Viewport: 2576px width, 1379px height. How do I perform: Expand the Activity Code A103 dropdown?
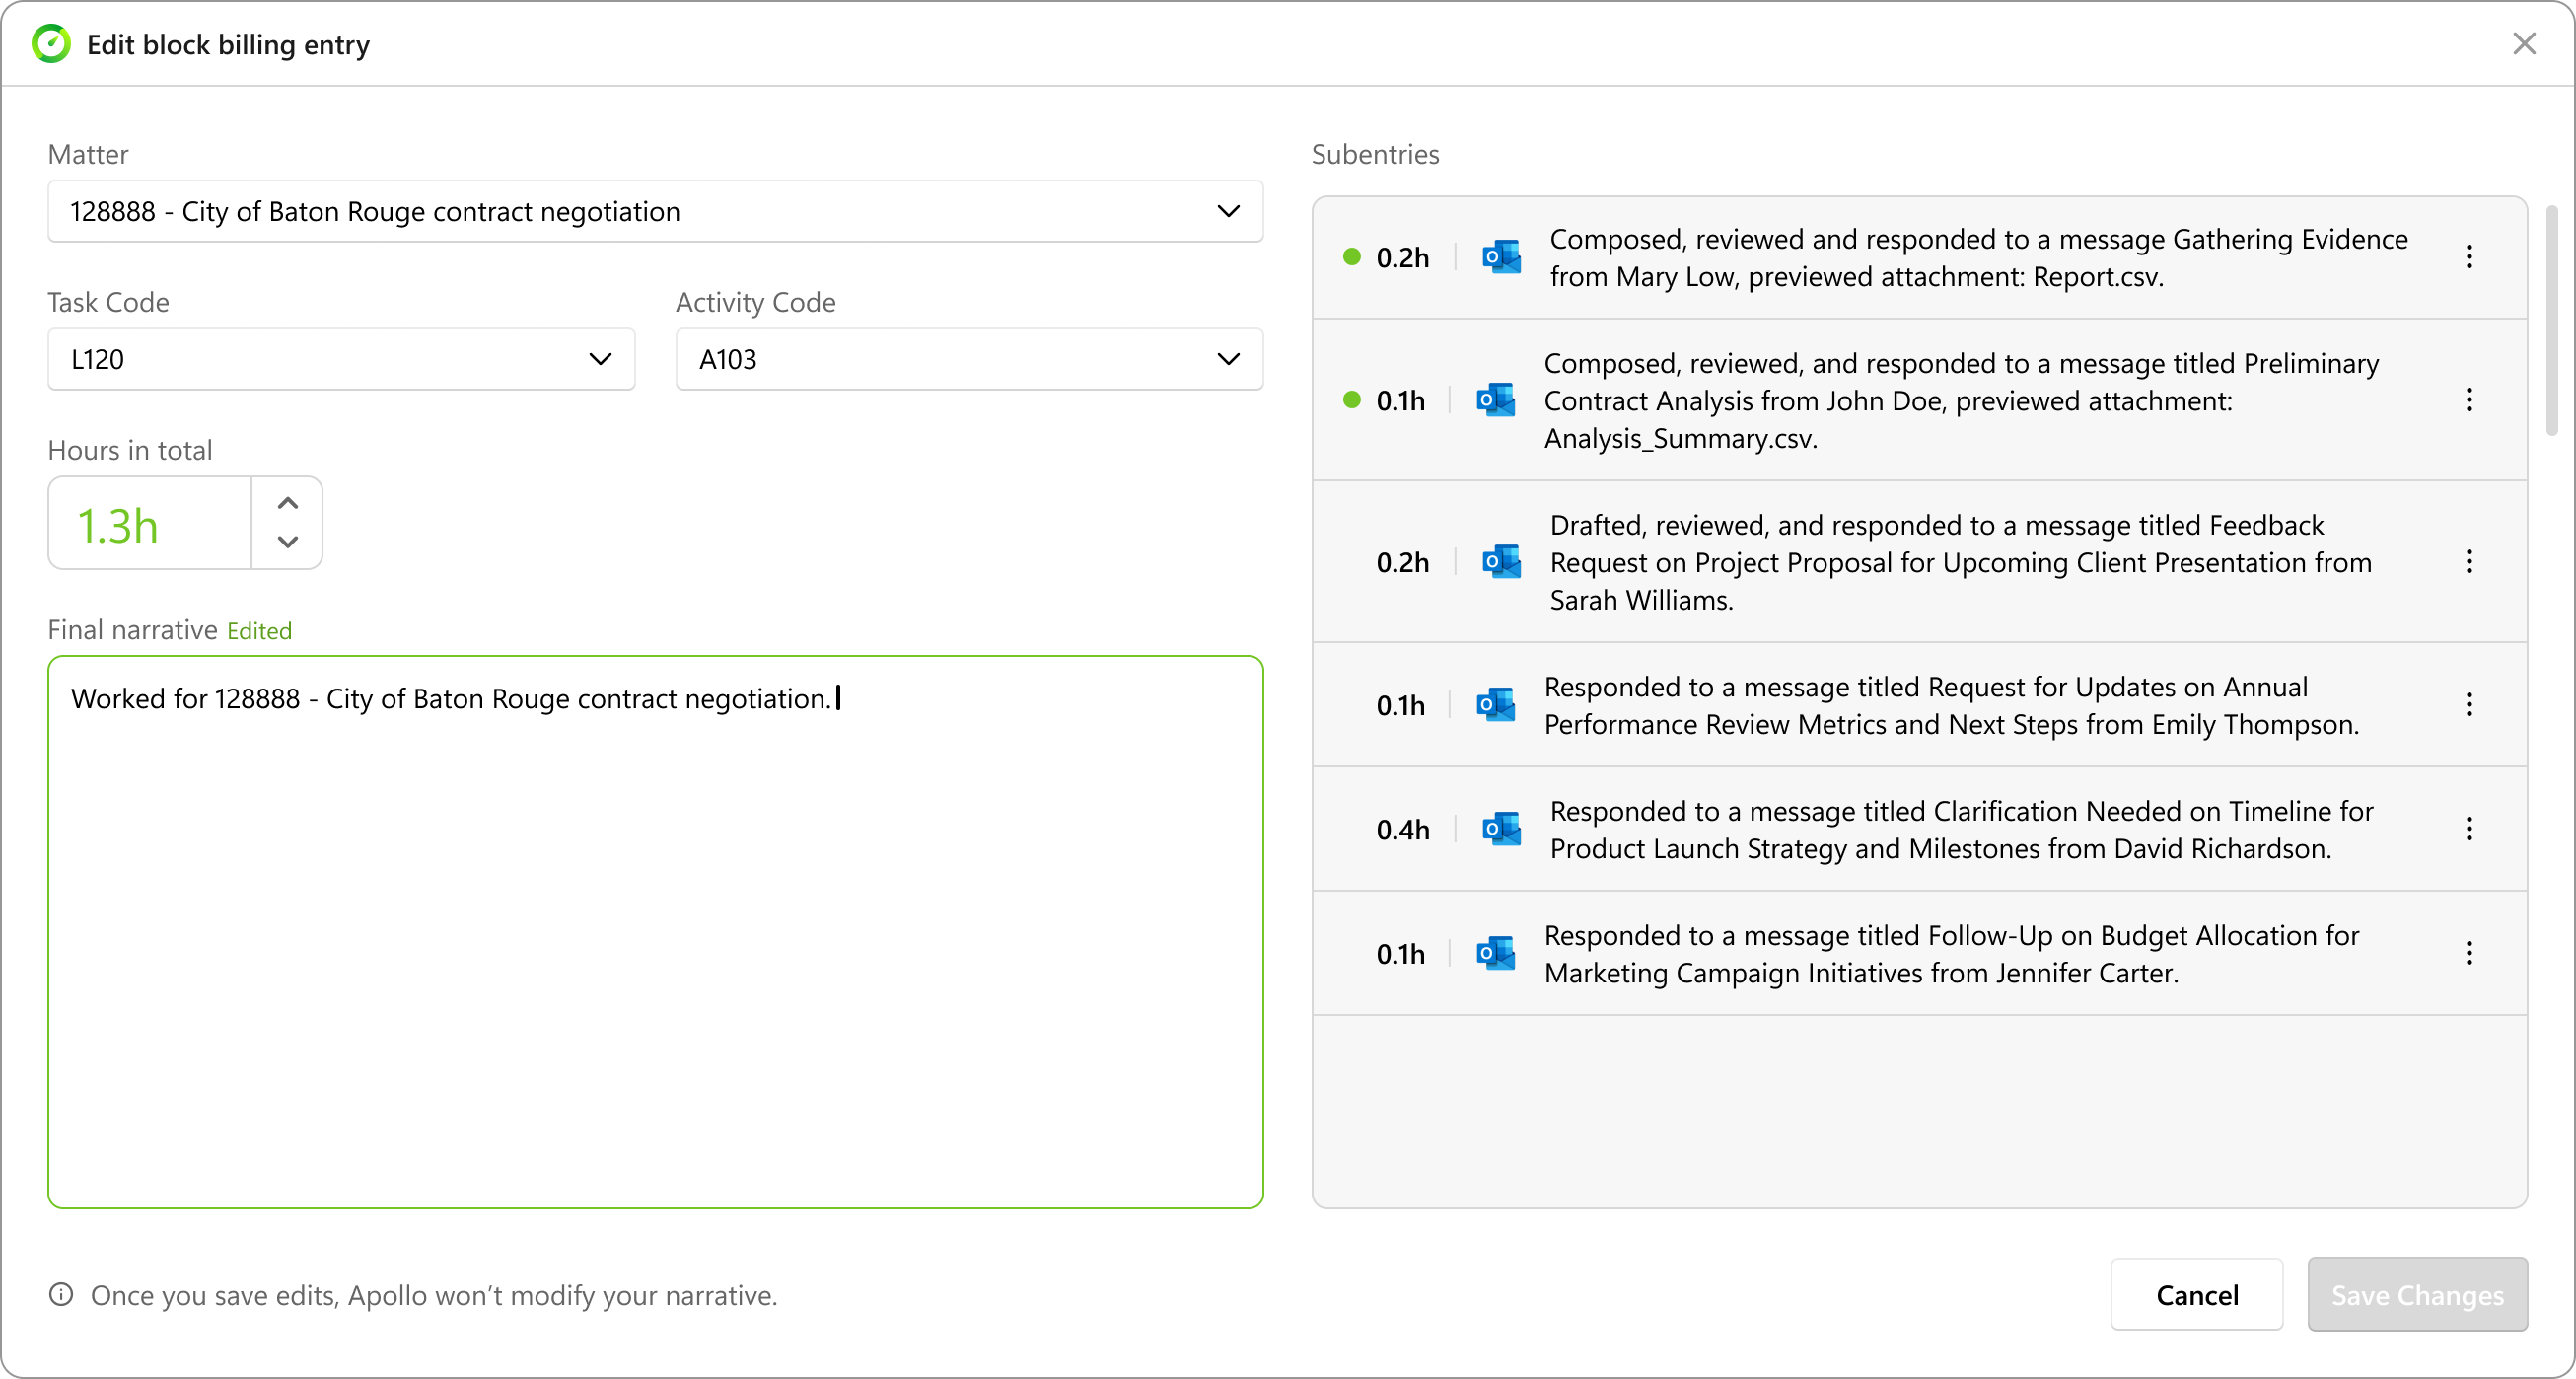tap(969, 359)
